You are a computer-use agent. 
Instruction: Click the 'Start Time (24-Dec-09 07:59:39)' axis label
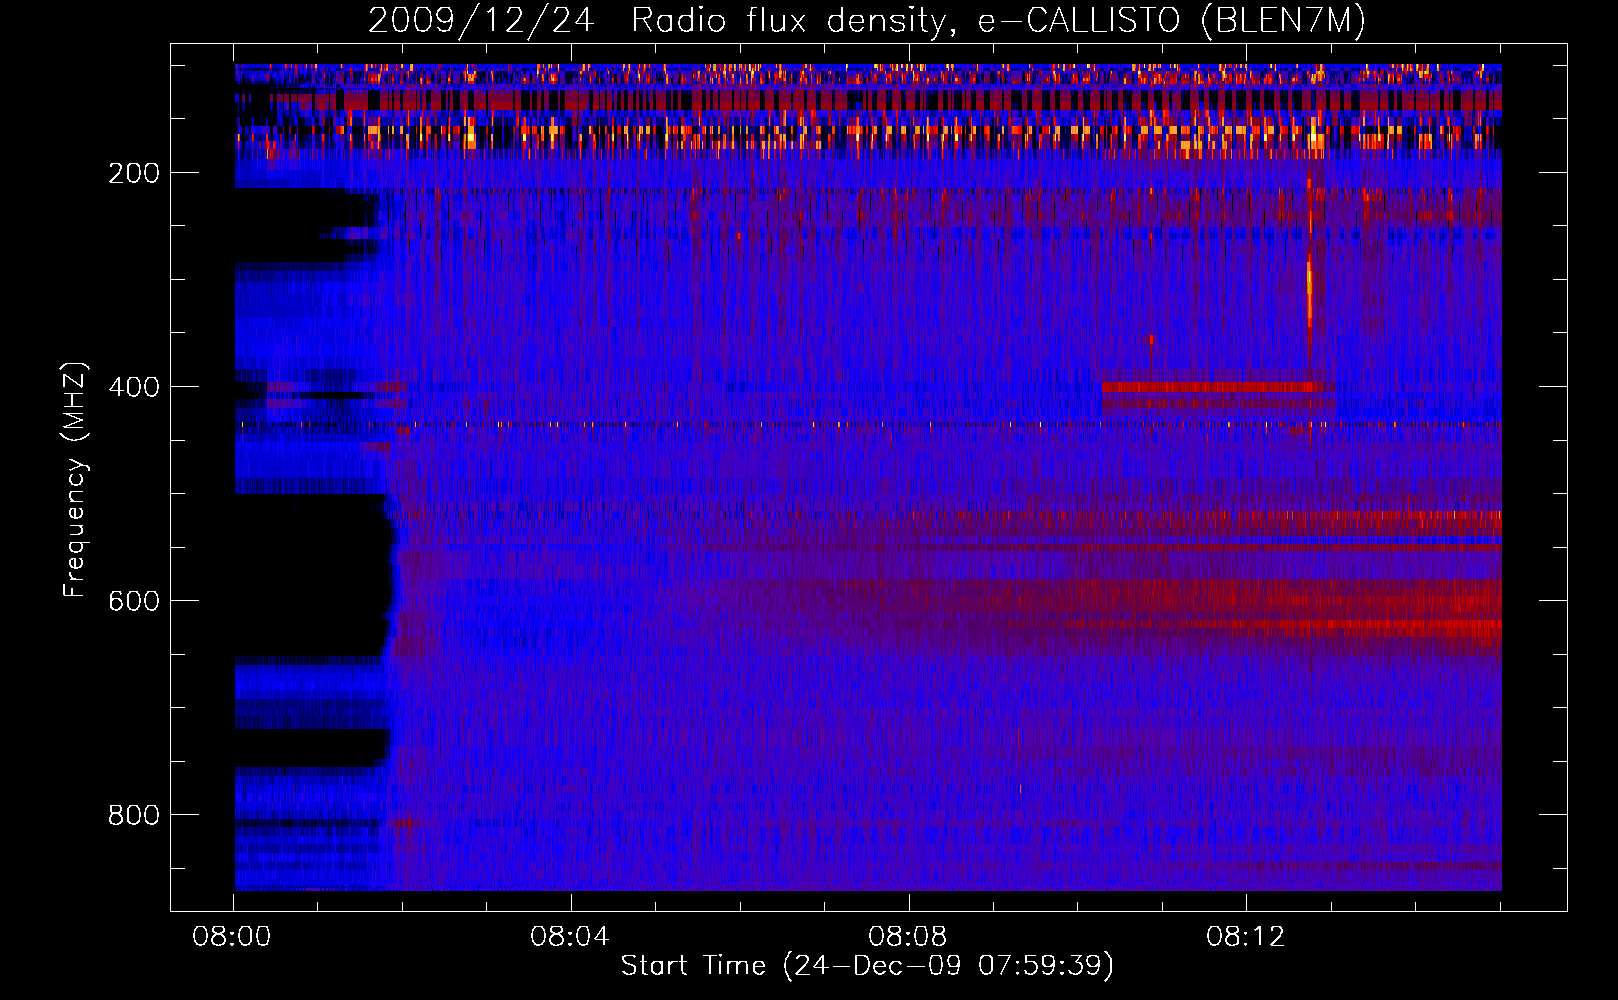click(867, 966)
